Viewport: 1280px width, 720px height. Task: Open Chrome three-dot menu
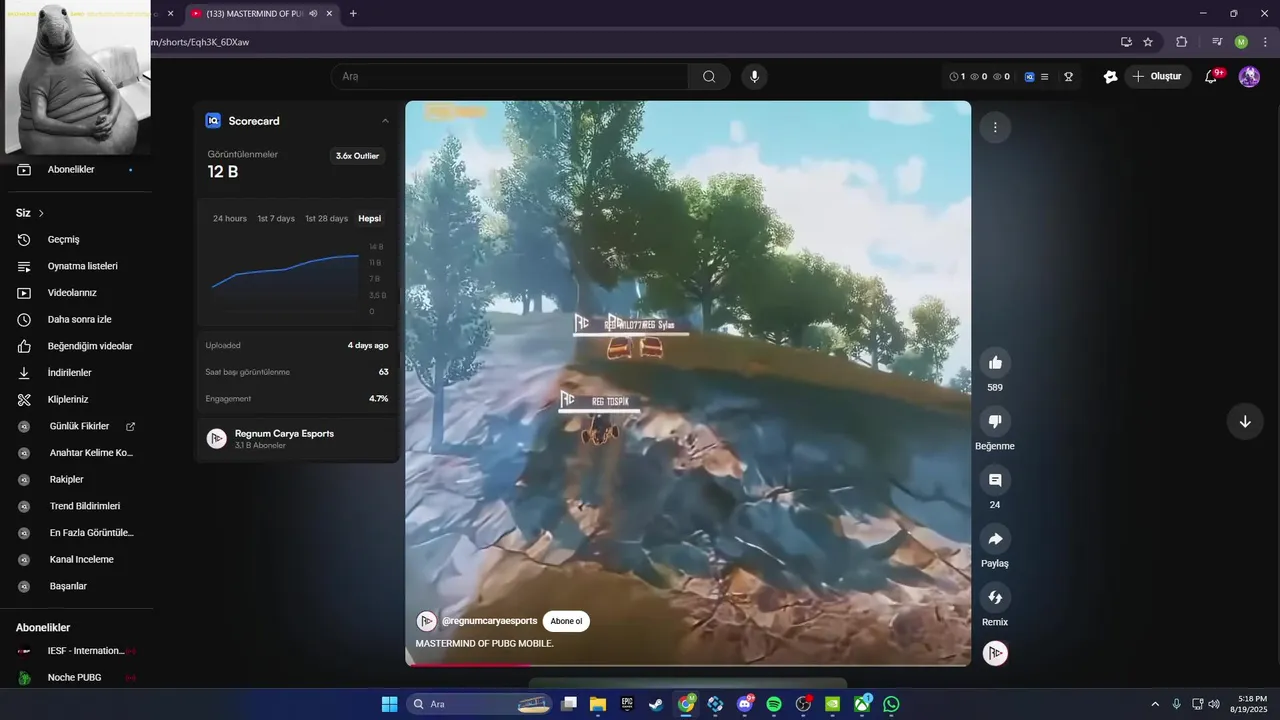click(x=1265, y=42)
